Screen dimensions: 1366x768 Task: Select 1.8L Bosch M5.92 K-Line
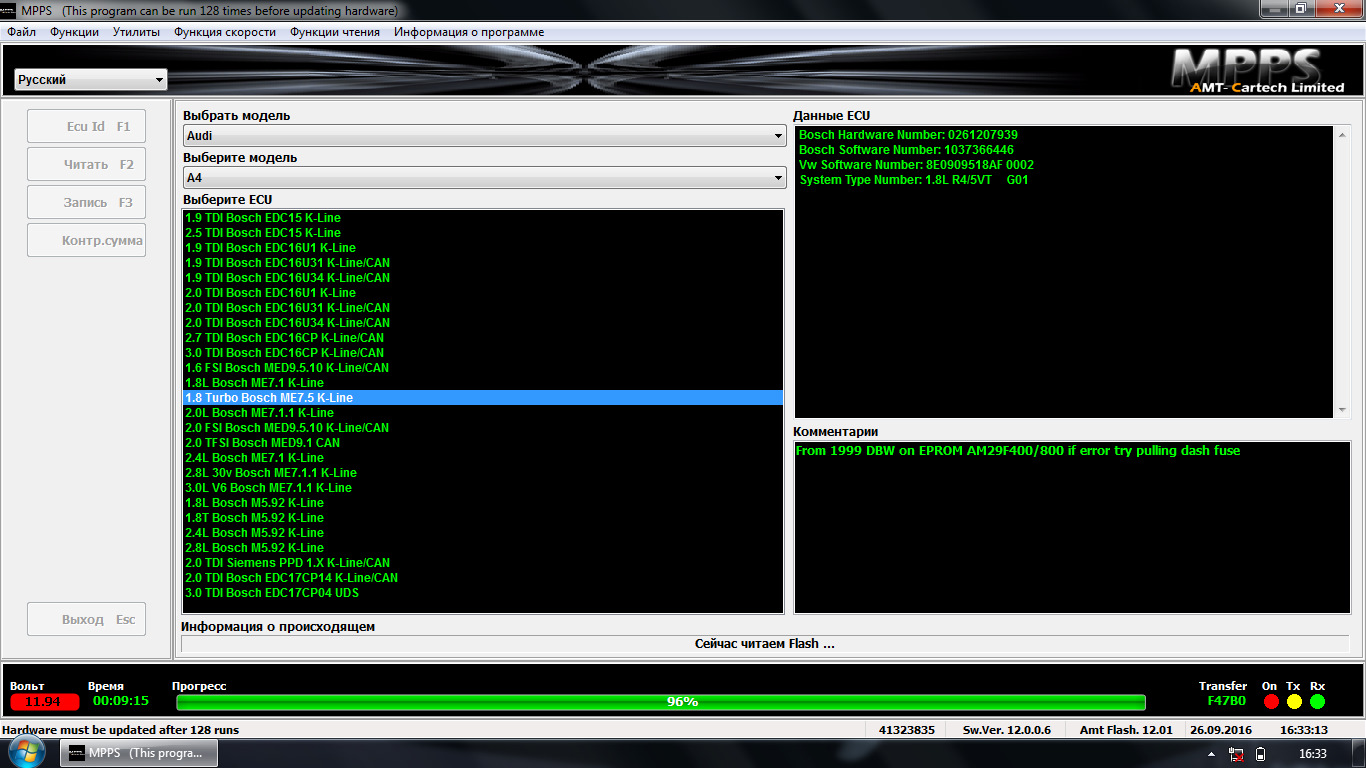tap(483, 503)
